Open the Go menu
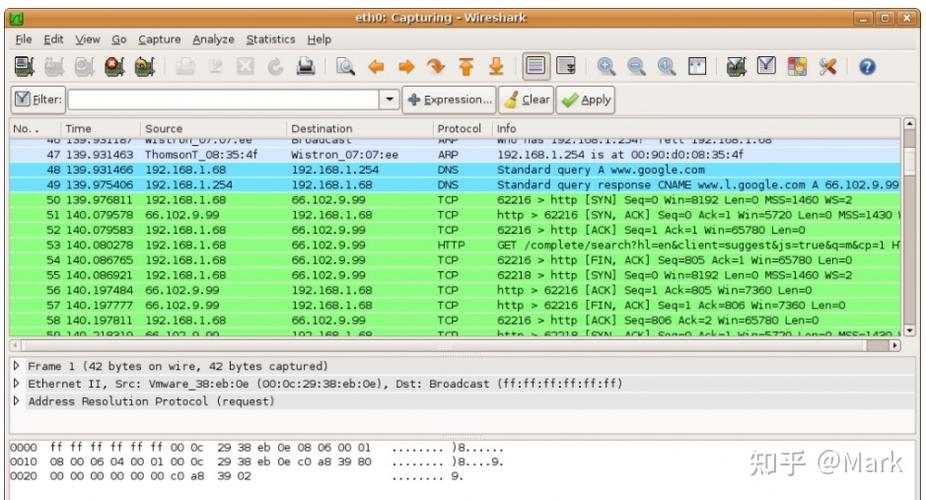Image resolution: width=926 pixels, height=500 pixels. (x=119, y=40)
